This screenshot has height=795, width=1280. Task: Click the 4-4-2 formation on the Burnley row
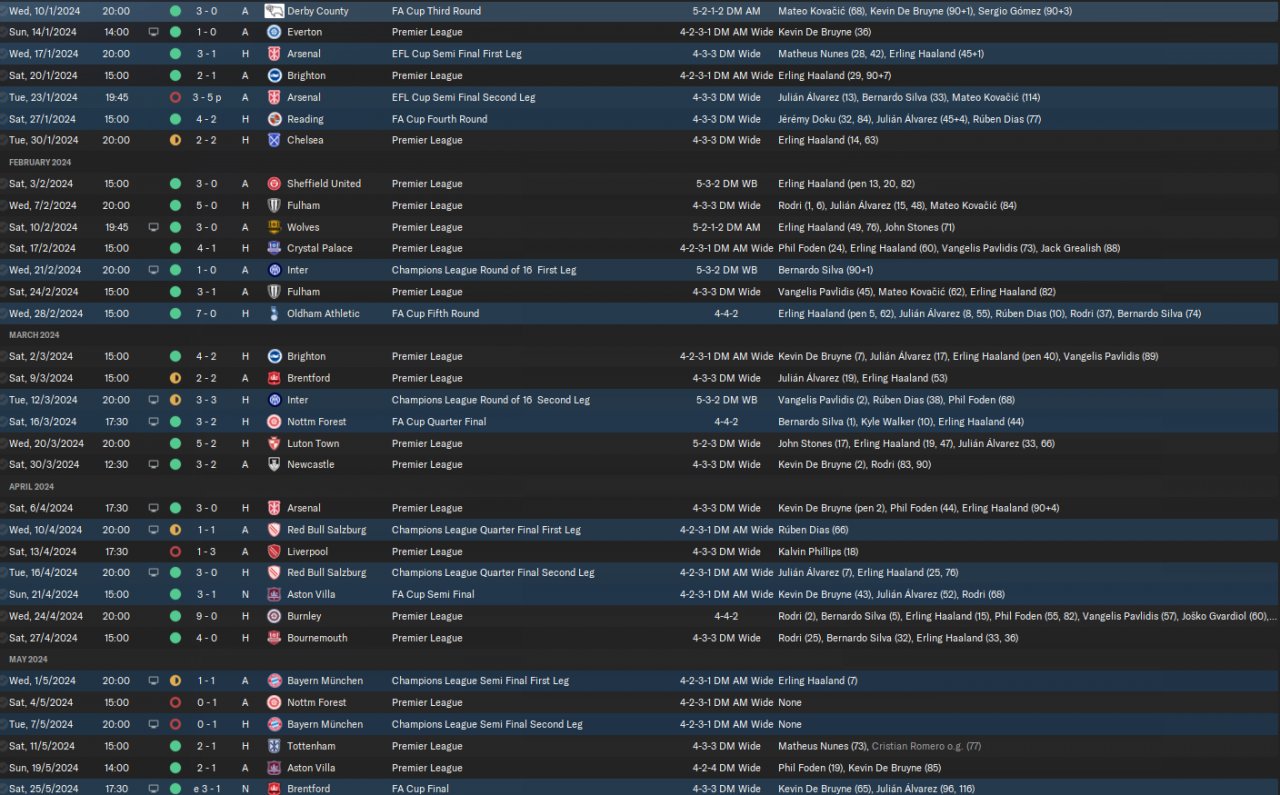click(726, 616)
